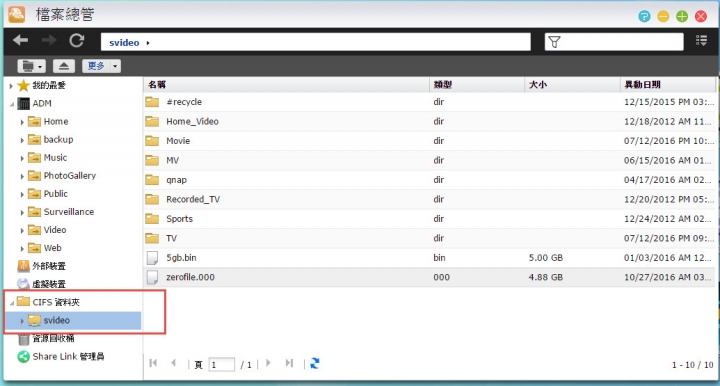Go back with the left arrow button
The height and width of the screenshot is (386, 720).
click(x=21, y=40)
